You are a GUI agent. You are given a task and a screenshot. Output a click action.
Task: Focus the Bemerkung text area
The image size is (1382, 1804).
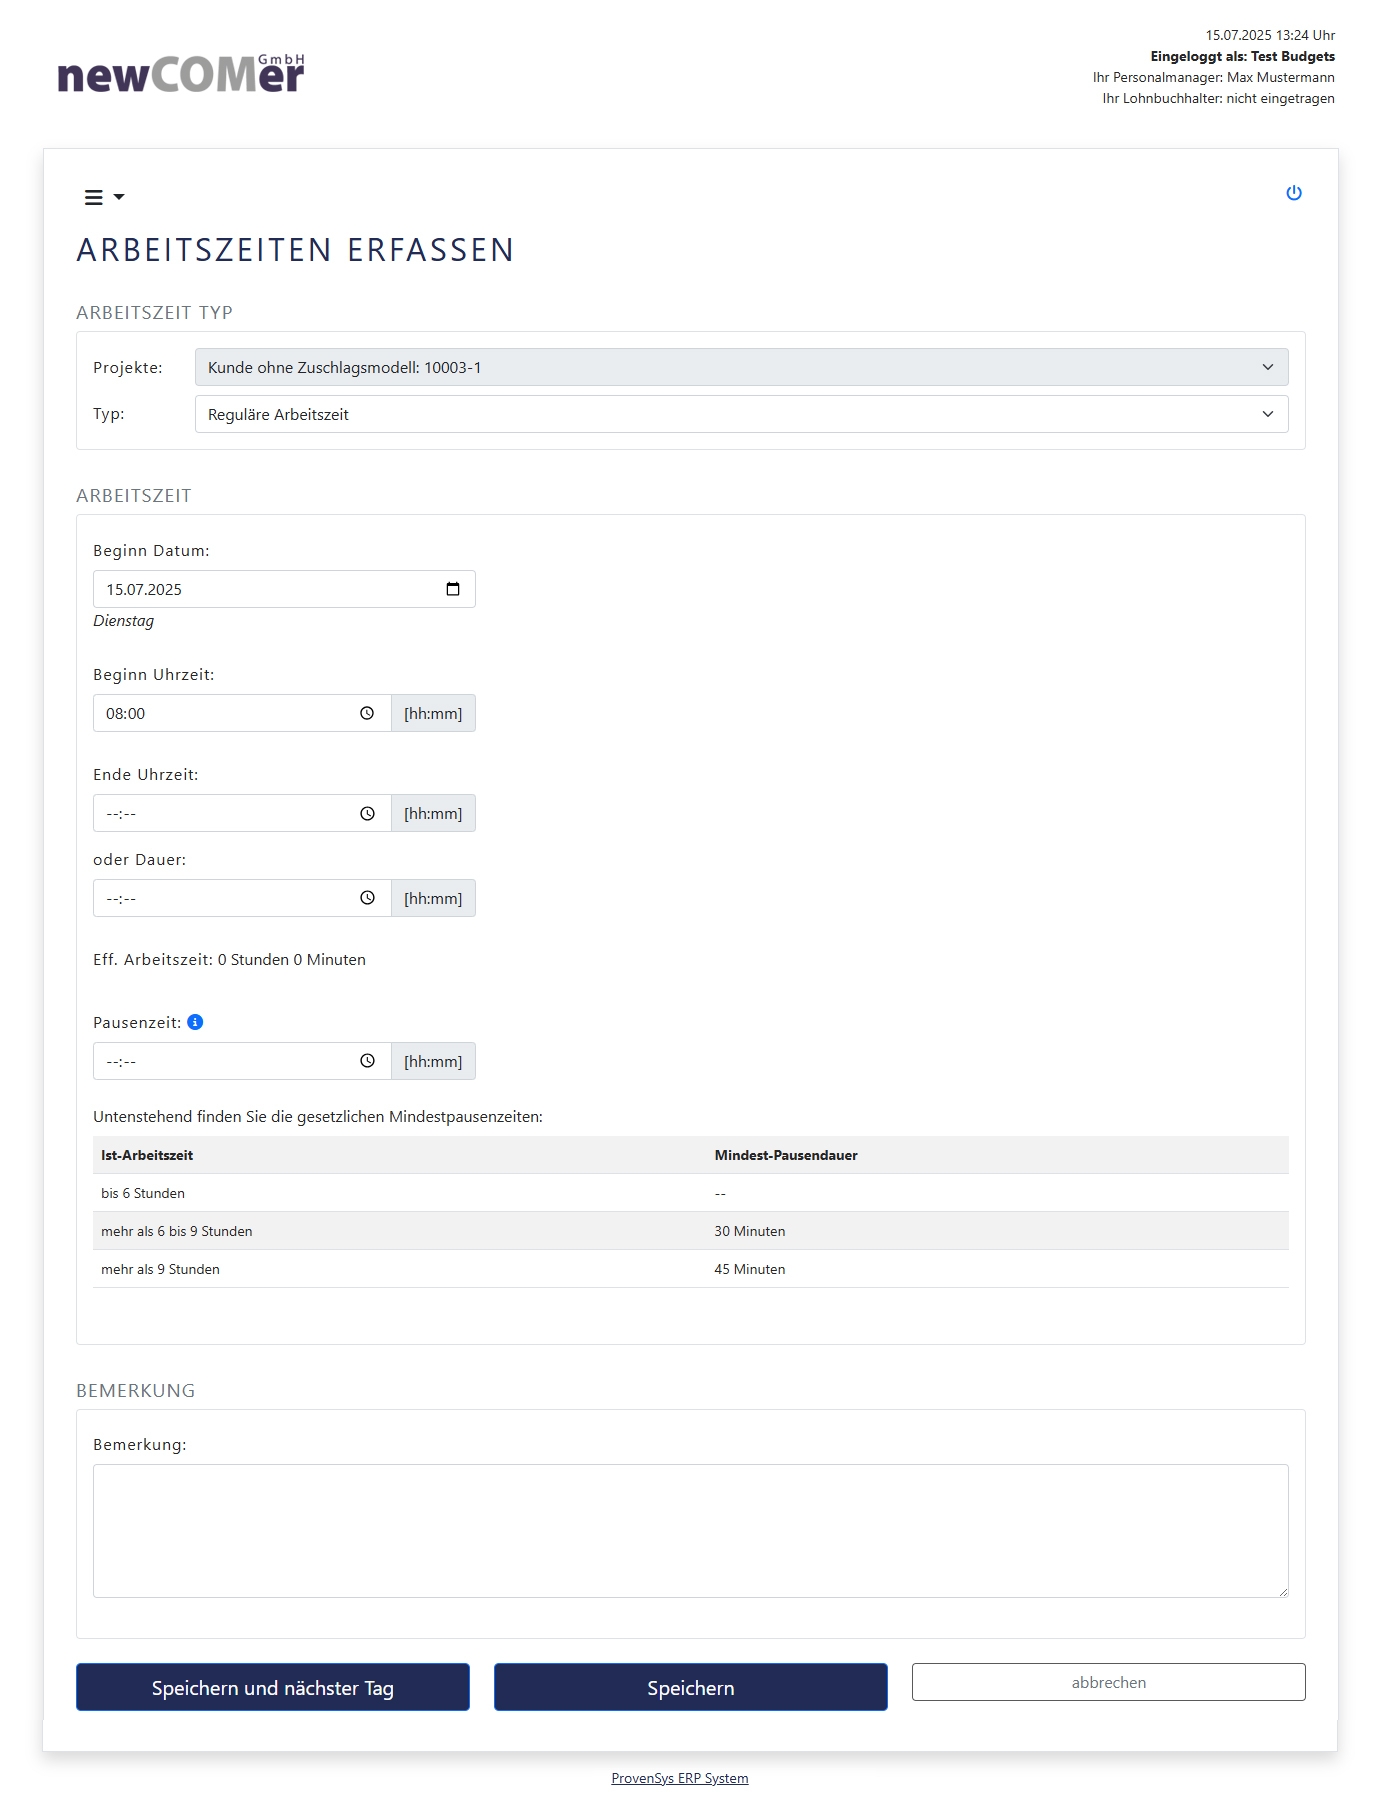tap(690, 1530)
